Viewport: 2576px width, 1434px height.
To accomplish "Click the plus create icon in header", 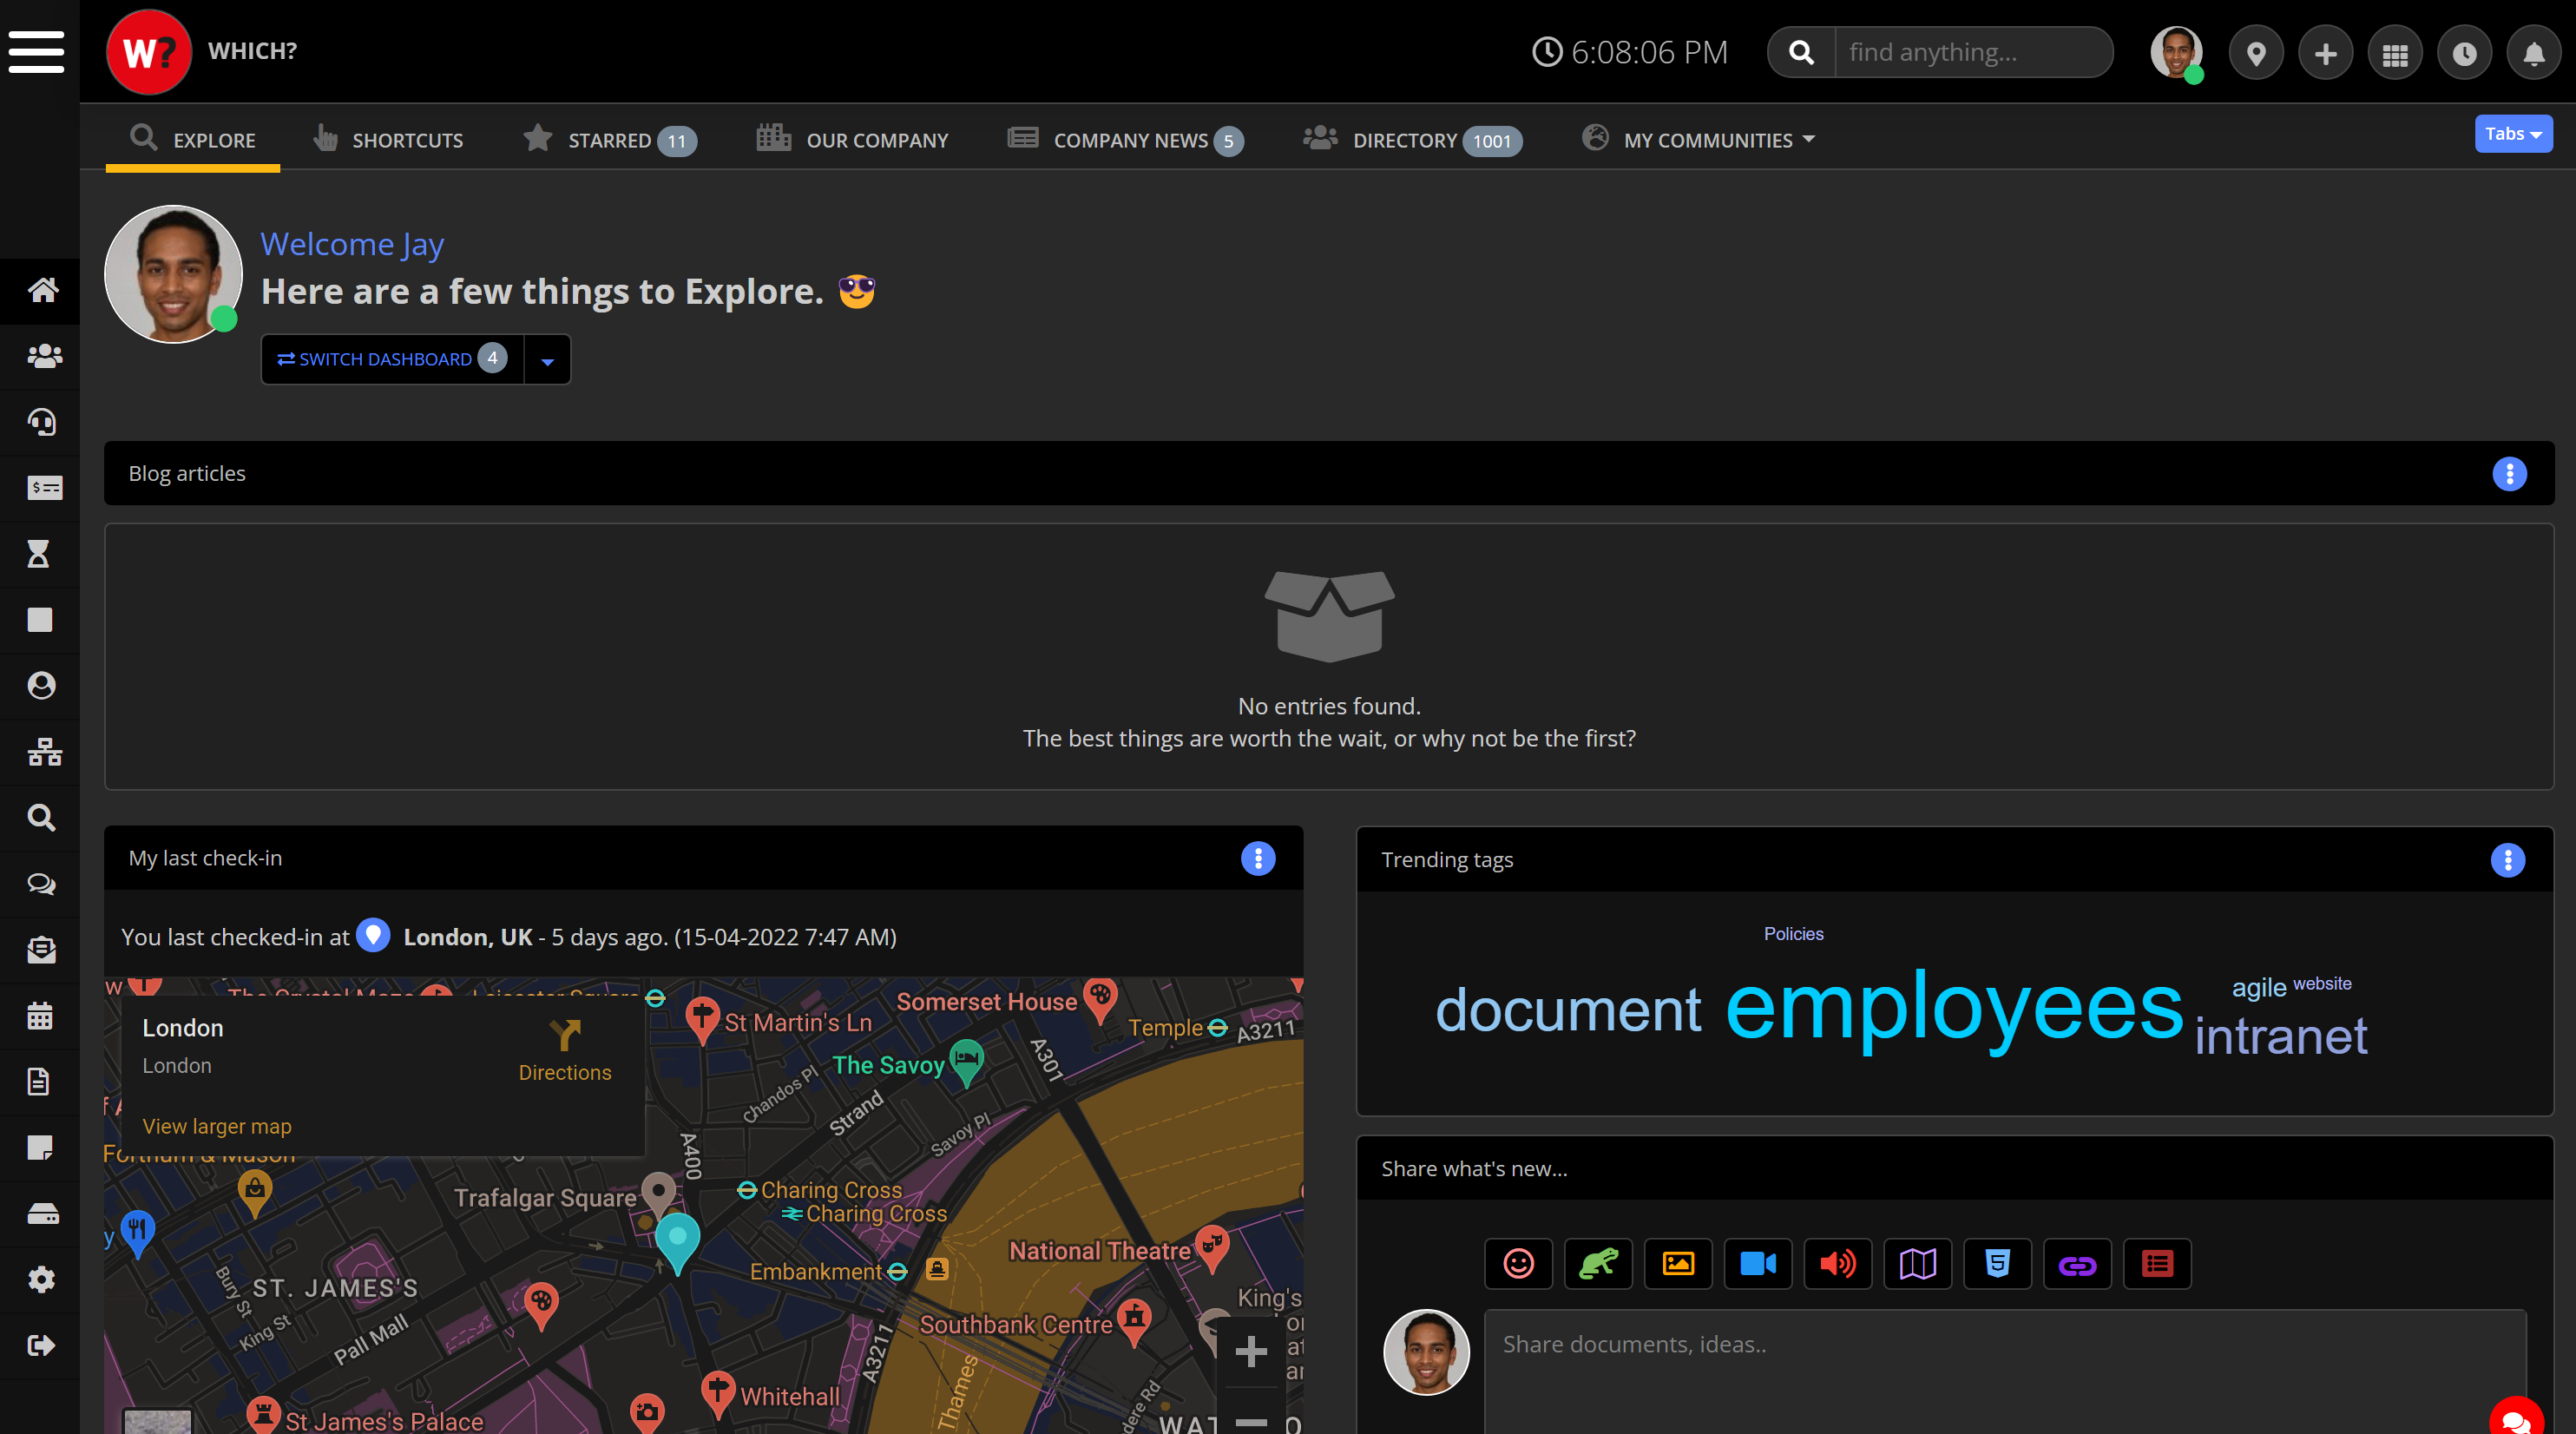I will click(x=2325, y=54).
